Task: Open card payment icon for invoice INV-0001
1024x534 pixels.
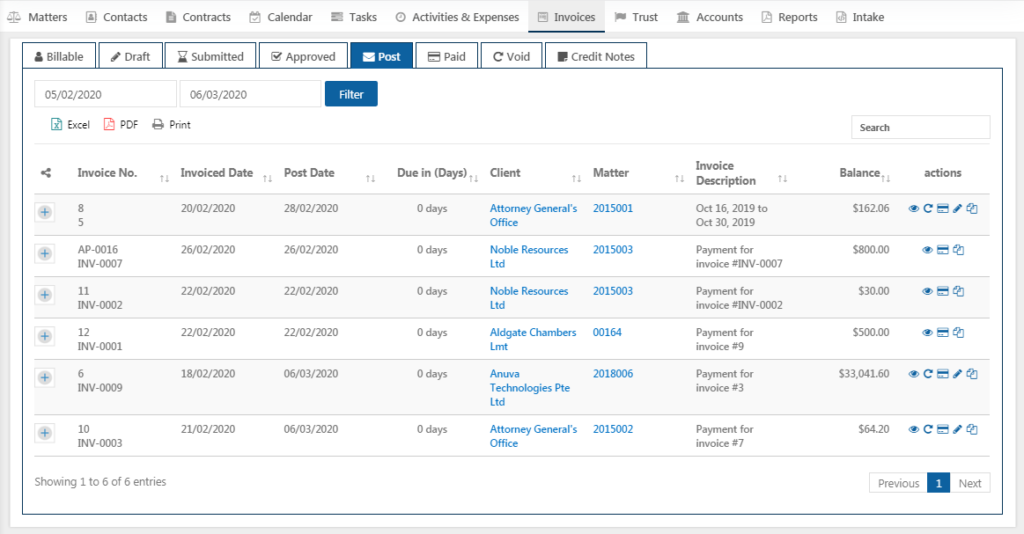Action: tap(942, 333)
